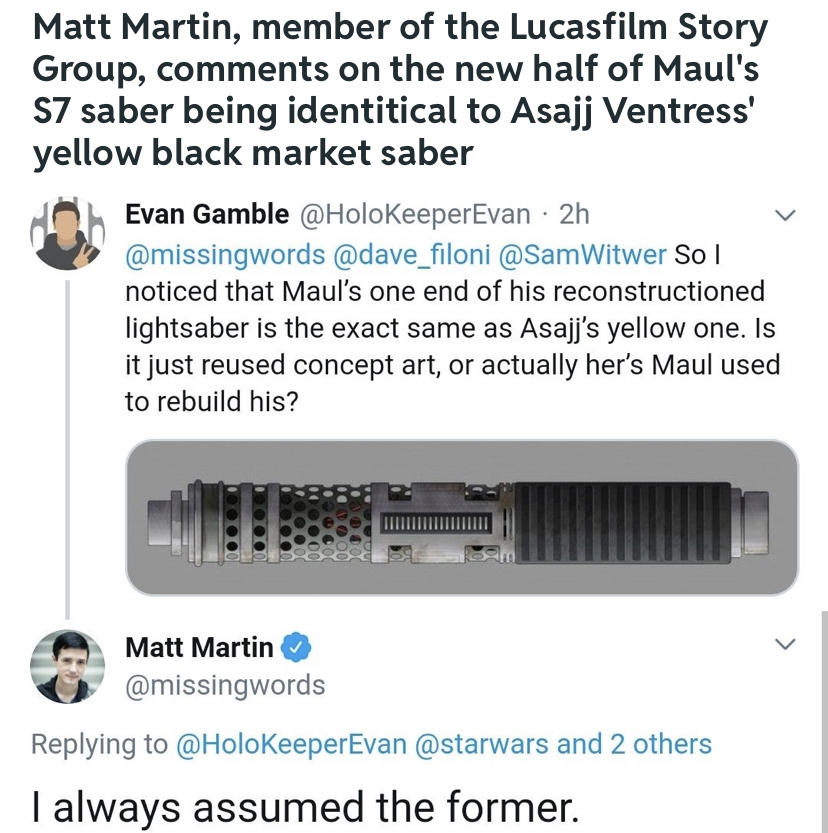Open Evan Gamble's profile avatar
Viewport: 828px width, 833px height.
pos(67,233)
